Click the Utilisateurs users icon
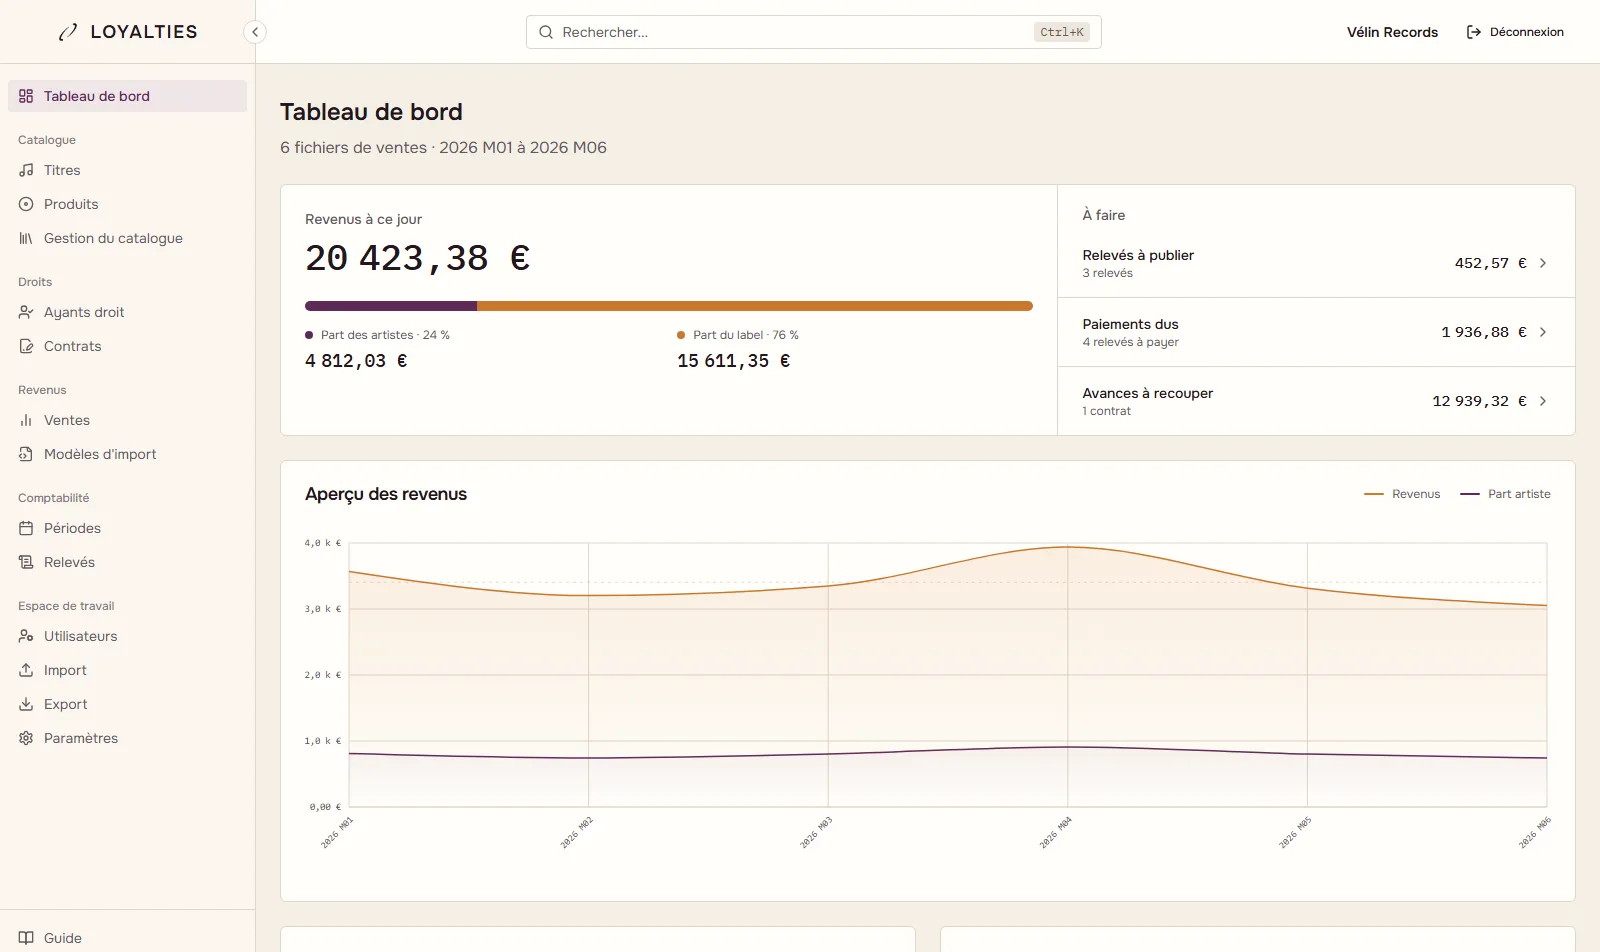Screen dimensions: 1600x952 26,636
